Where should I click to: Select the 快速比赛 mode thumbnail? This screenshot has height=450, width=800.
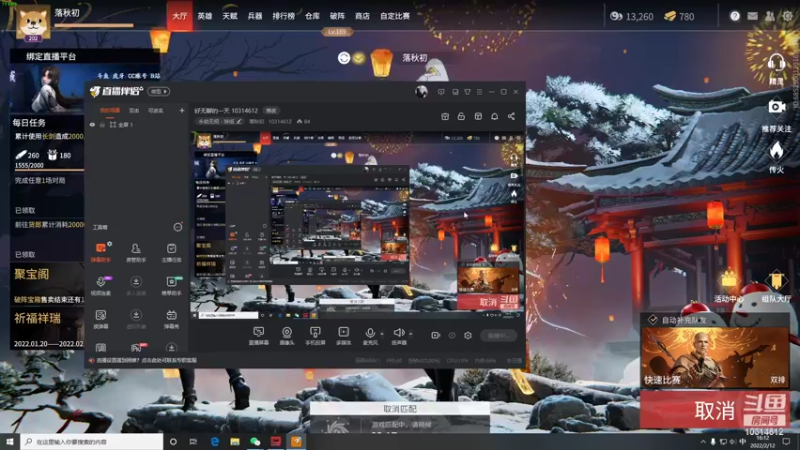(715, 357)
